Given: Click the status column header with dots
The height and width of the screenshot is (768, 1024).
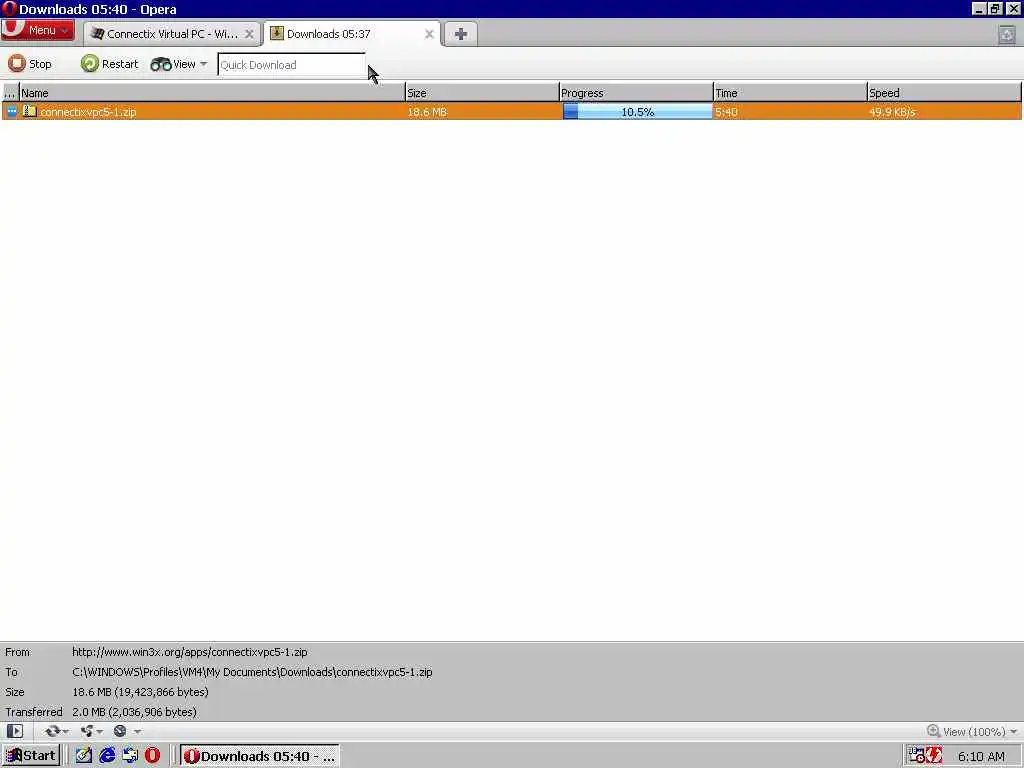Looking at the screenshot, I should click(10, 93).
